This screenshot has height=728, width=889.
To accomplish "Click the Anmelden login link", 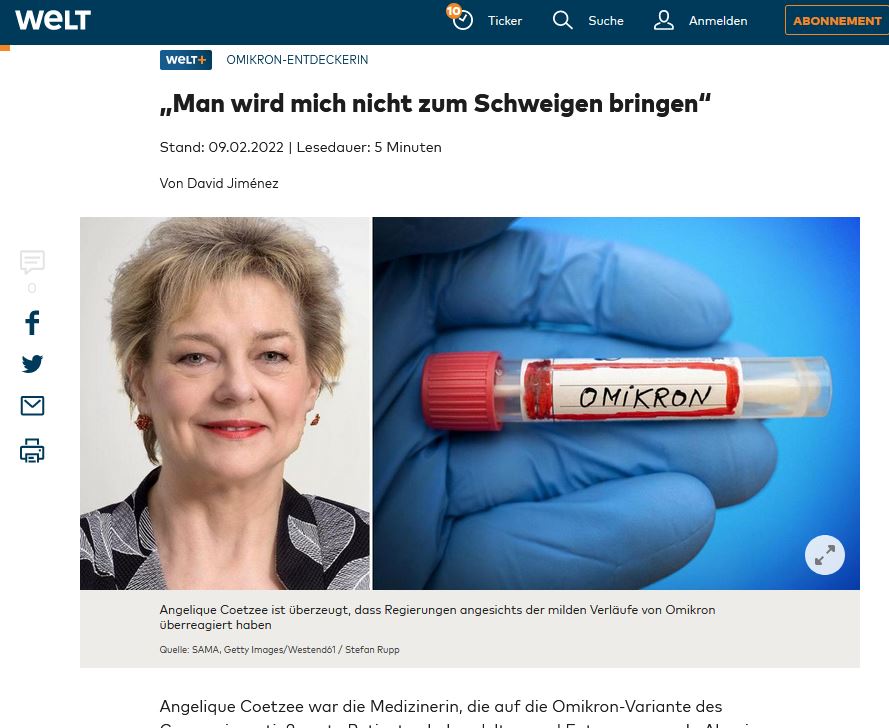I will point(718,21).
